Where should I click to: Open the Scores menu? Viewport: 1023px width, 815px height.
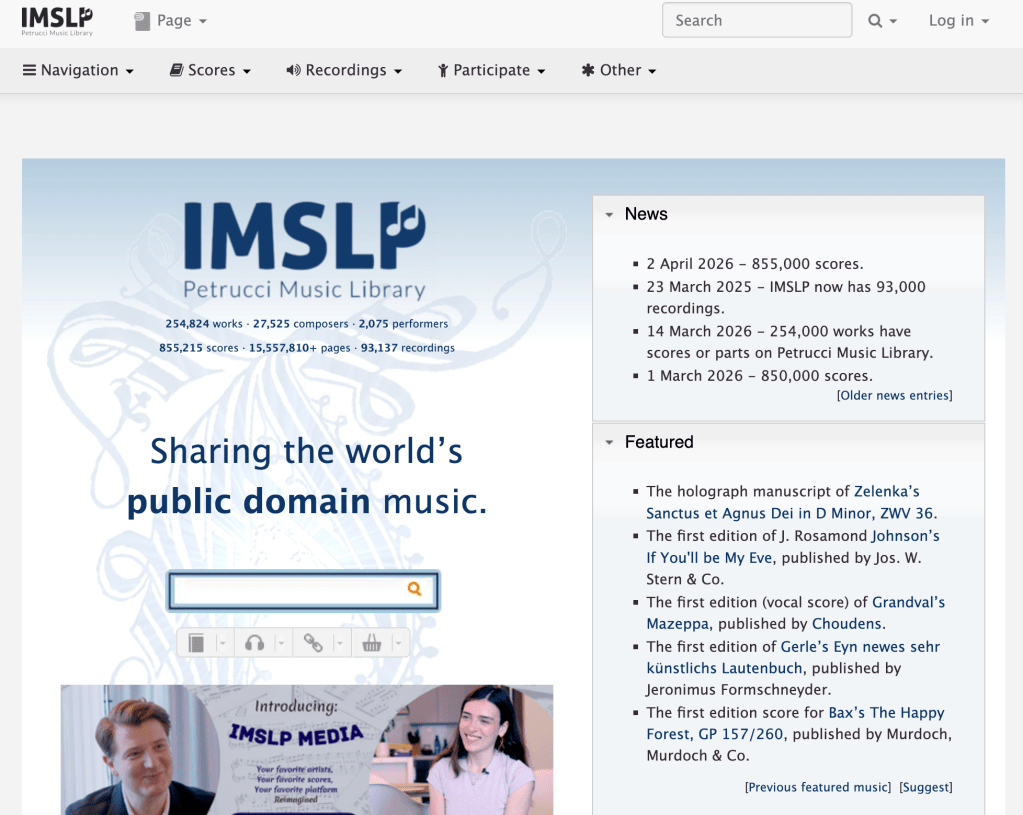coord(209,70)
